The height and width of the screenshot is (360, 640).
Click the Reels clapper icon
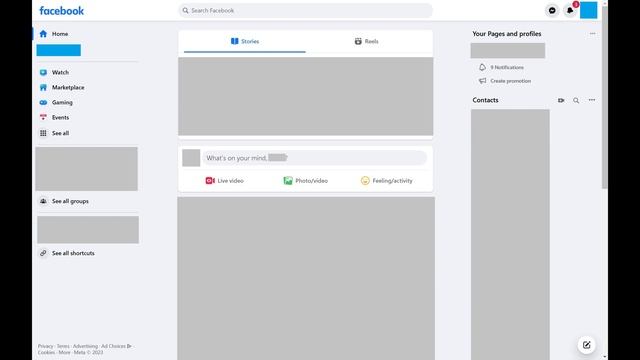pos(358,41)
